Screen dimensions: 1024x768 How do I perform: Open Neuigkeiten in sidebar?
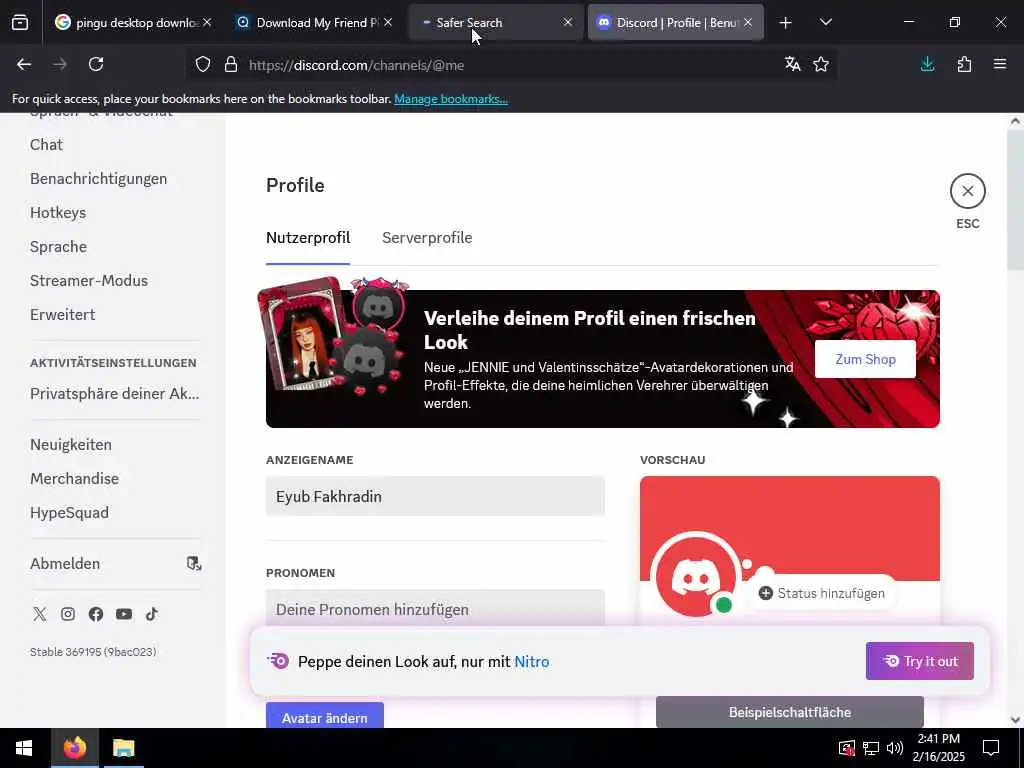click(x=71, y=444)
